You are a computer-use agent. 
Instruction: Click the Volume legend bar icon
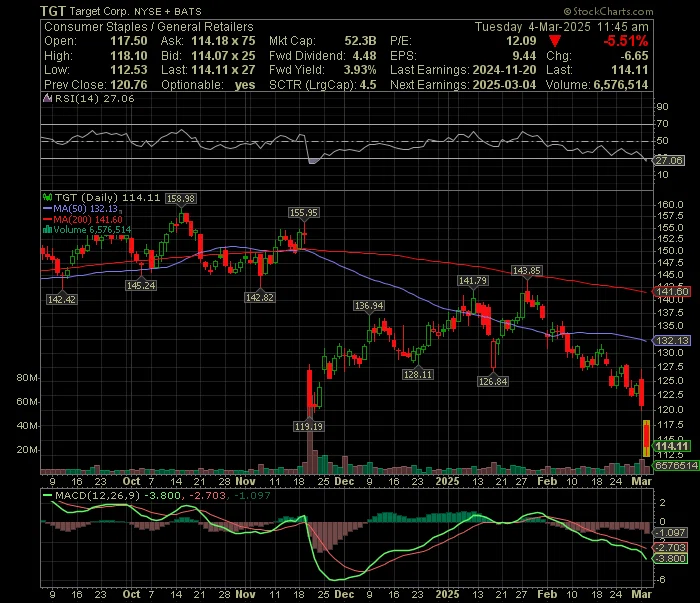47,230
